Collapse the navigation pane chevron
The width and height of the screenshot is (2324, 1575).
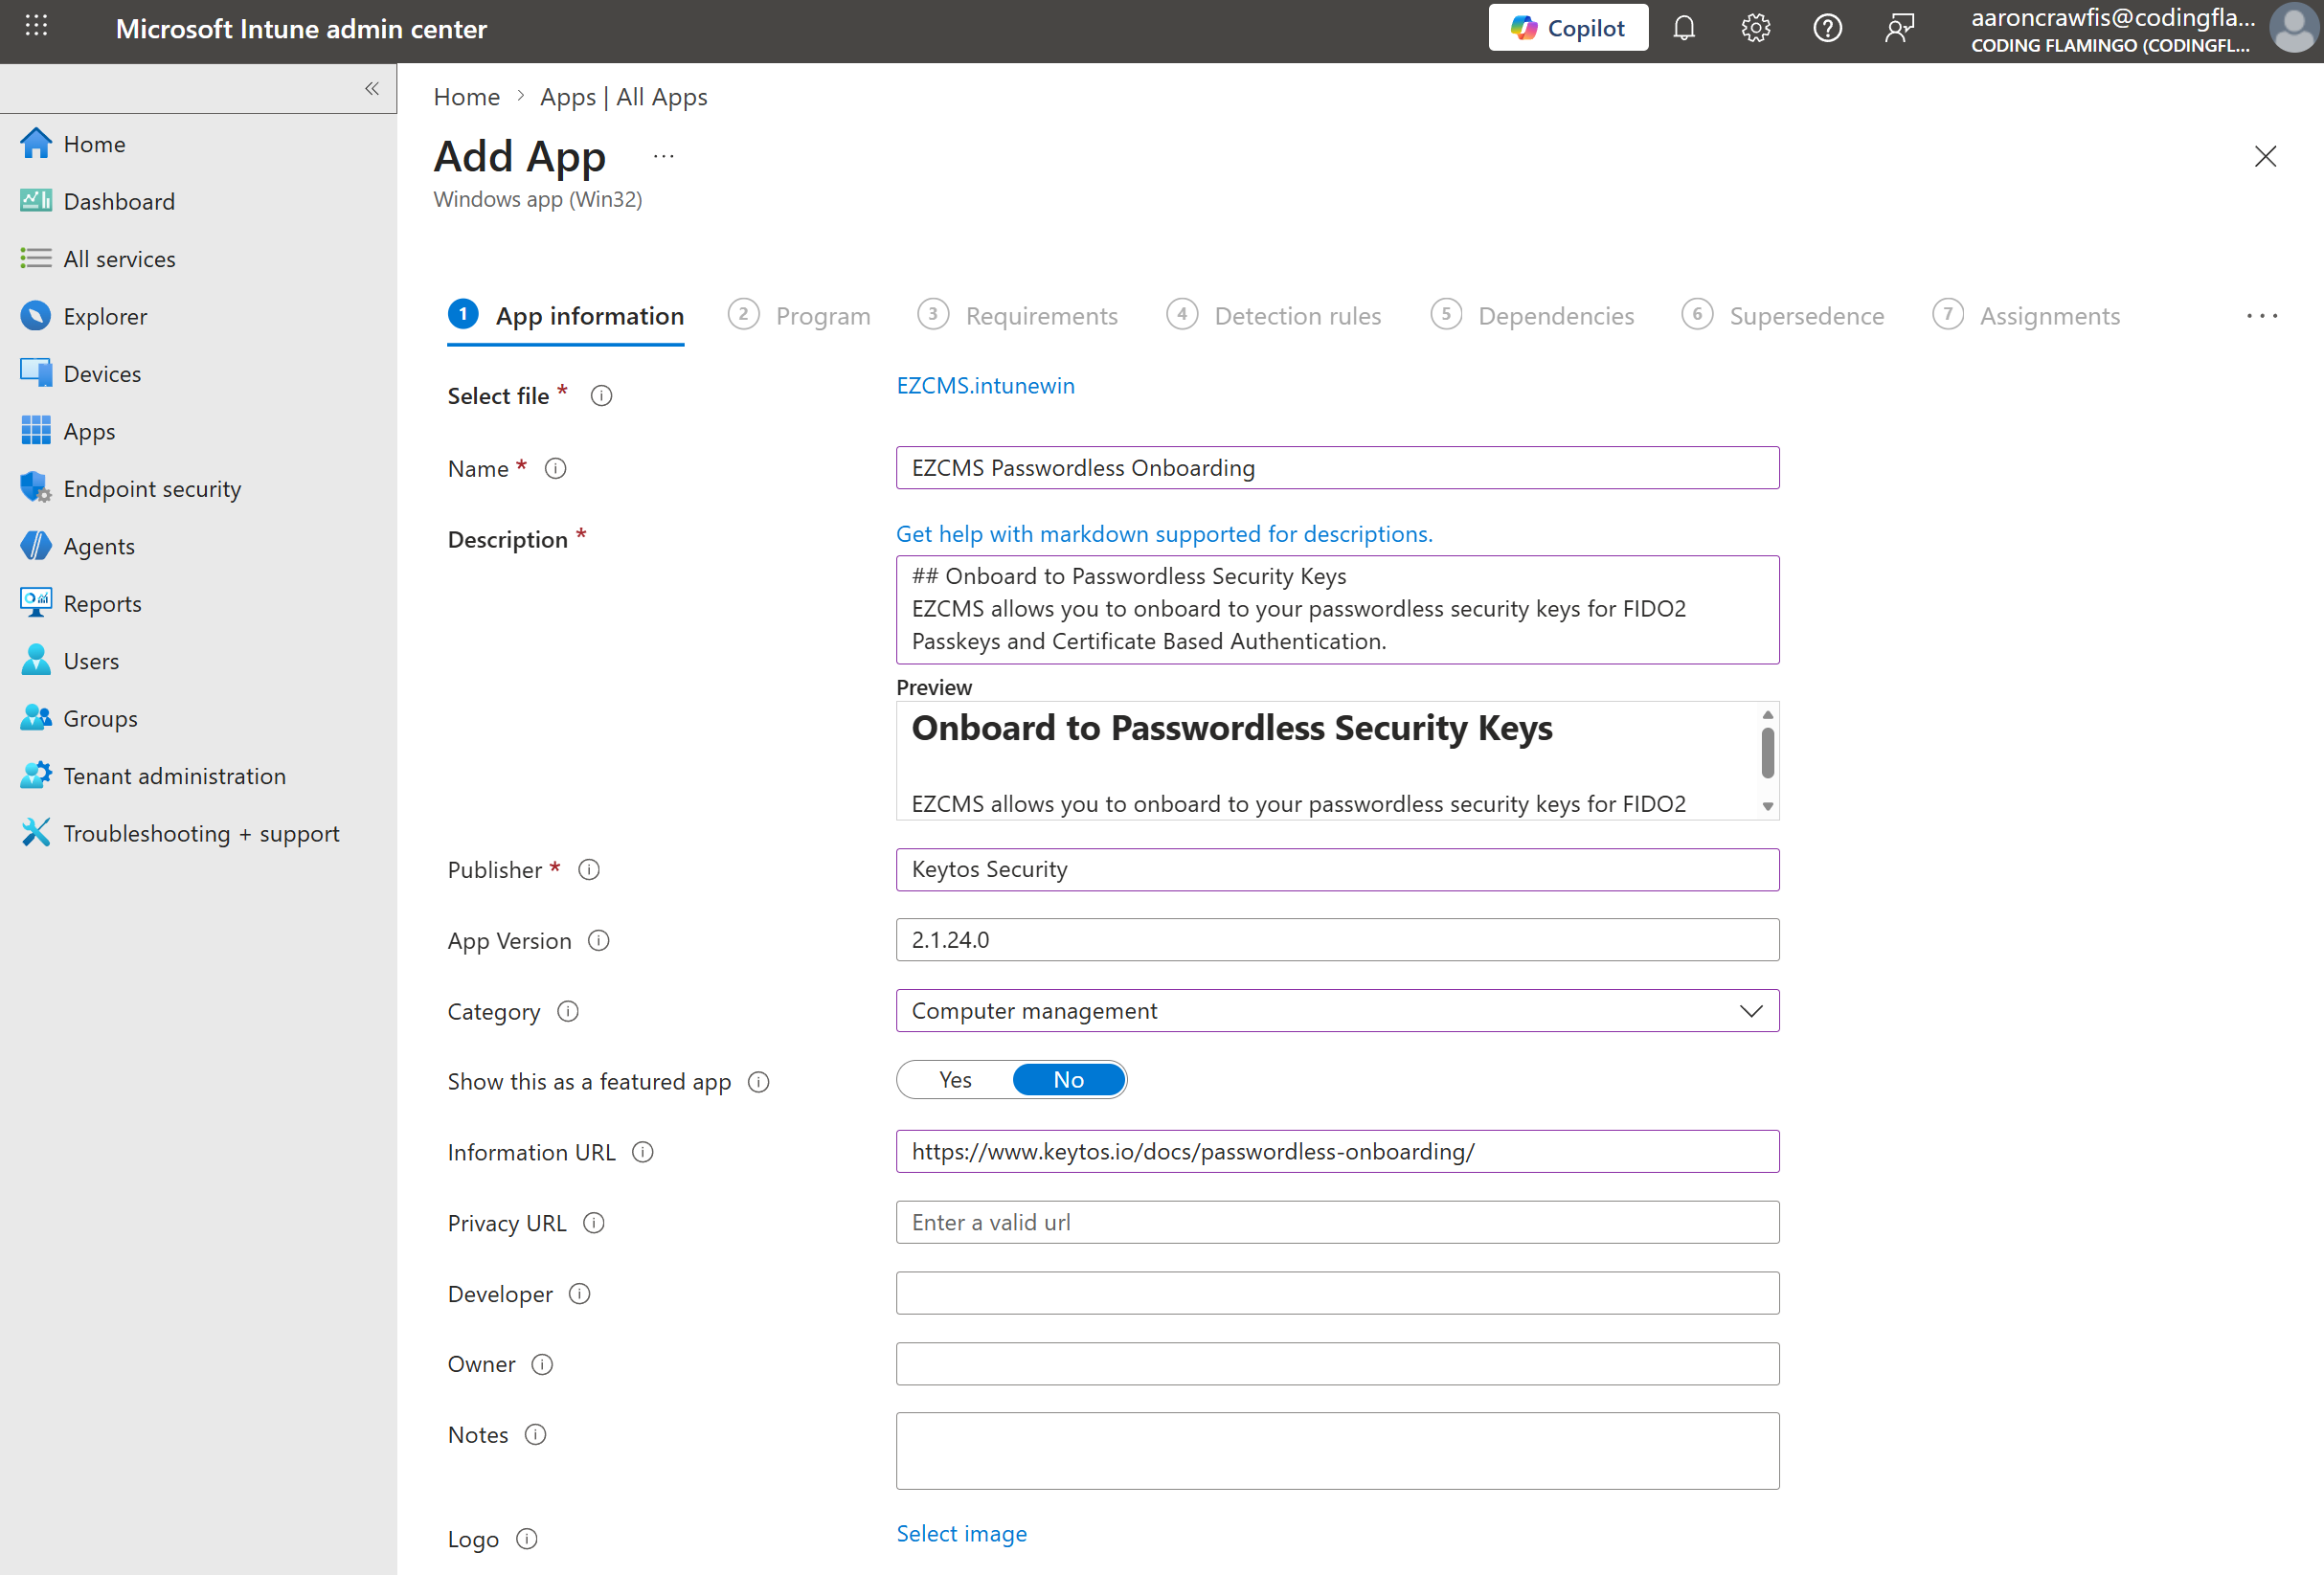(370, 88)
